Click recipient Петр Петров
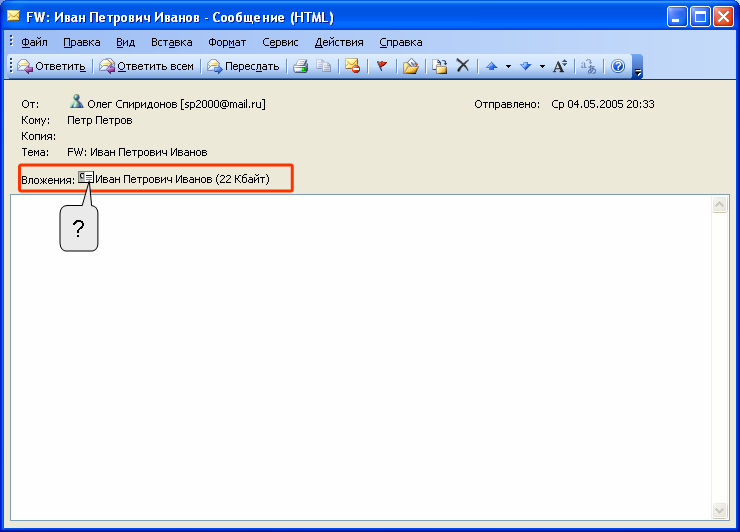 click(x=100, y=120)
